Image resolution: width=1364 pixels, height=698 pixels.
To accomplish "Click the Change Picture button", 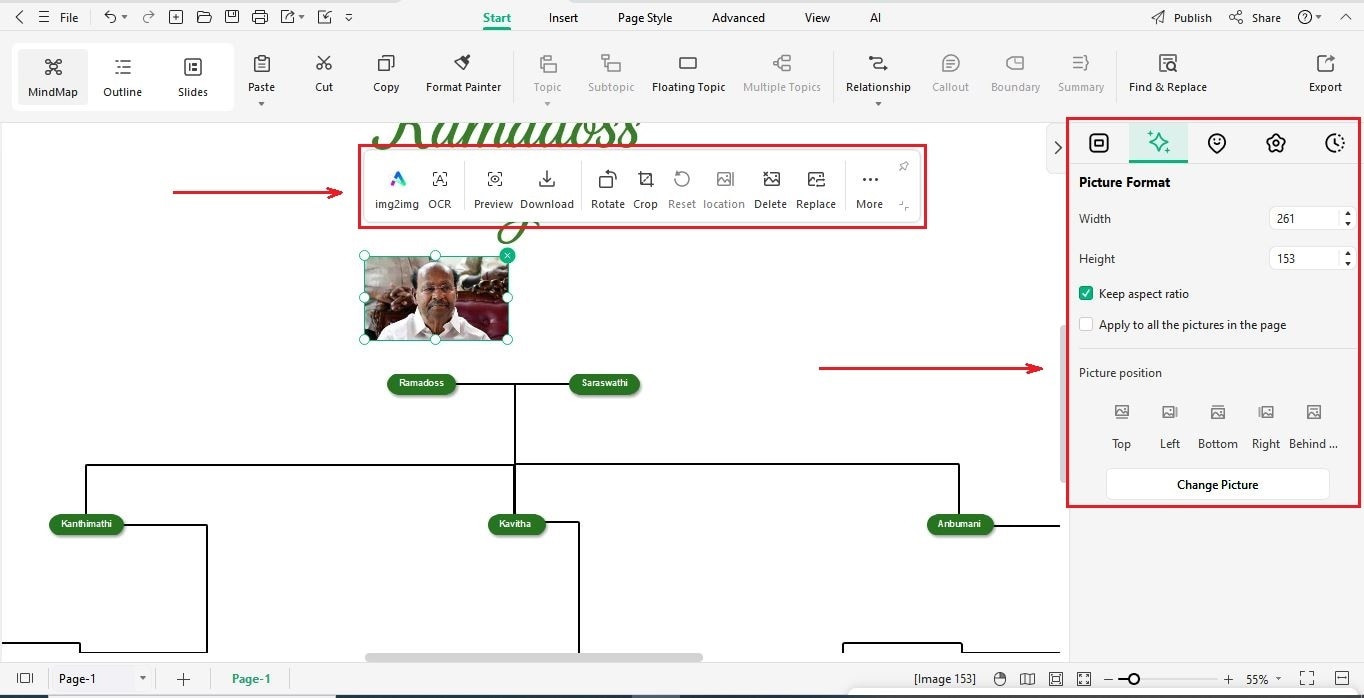I will tap(1217, 484).
